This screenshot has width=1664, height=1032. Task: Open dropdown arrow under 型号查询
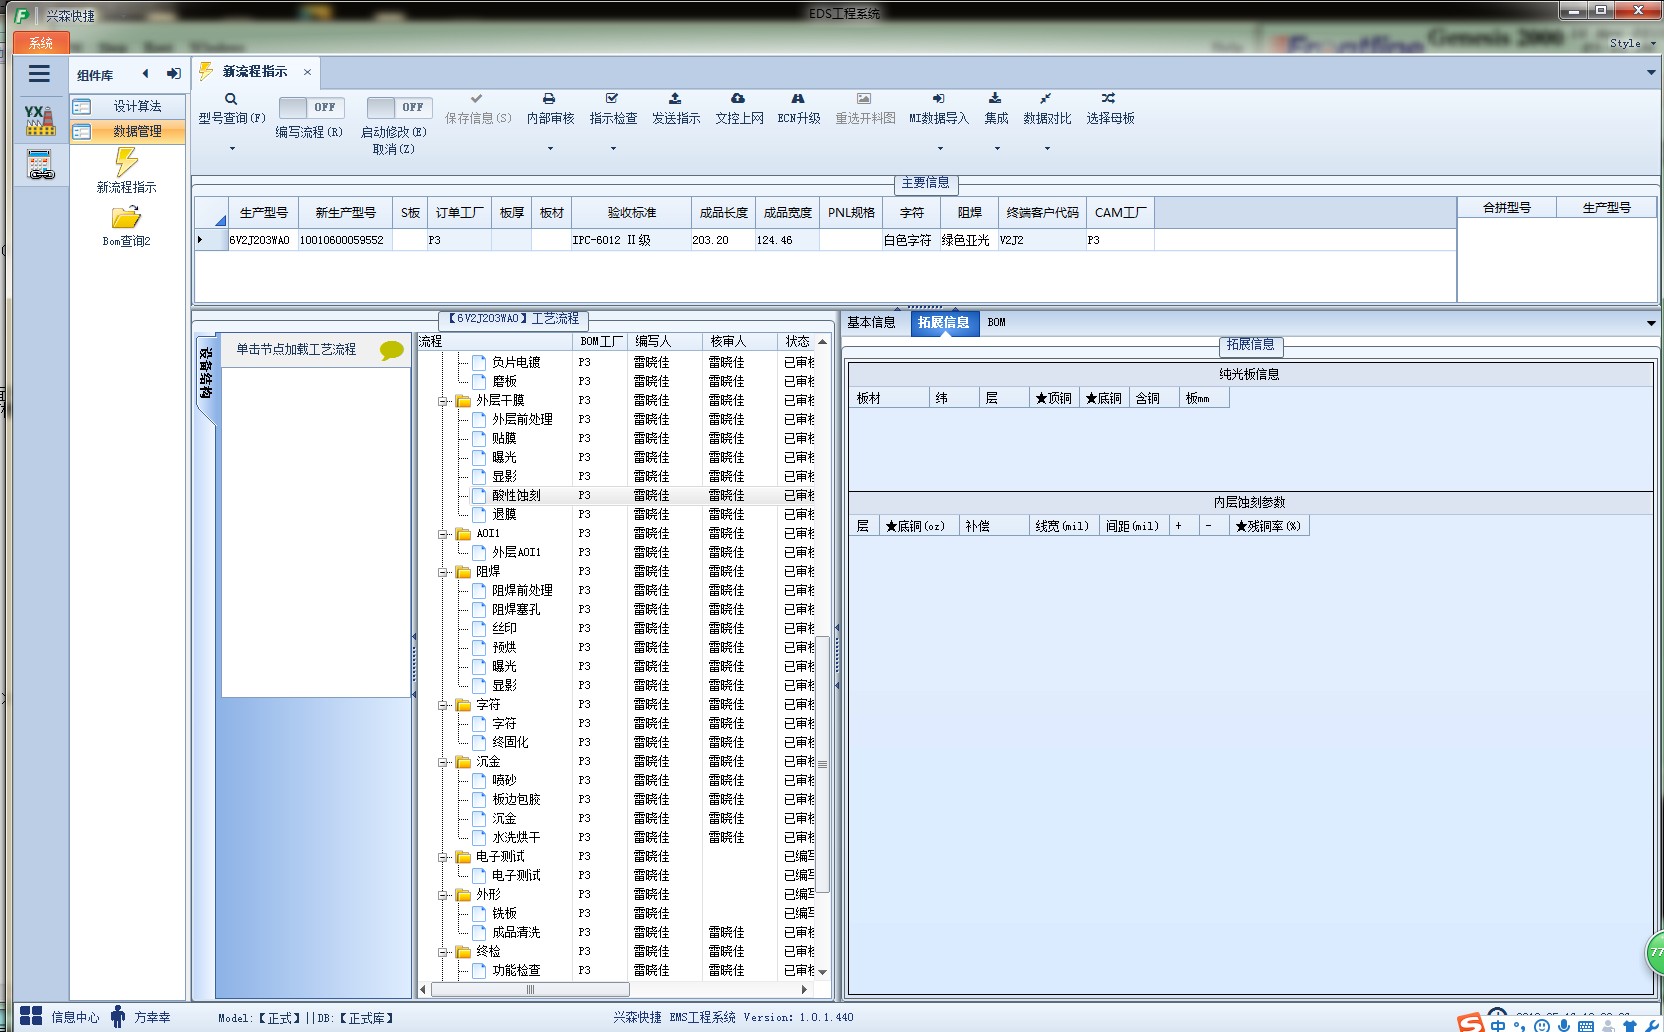pos(232,149)
